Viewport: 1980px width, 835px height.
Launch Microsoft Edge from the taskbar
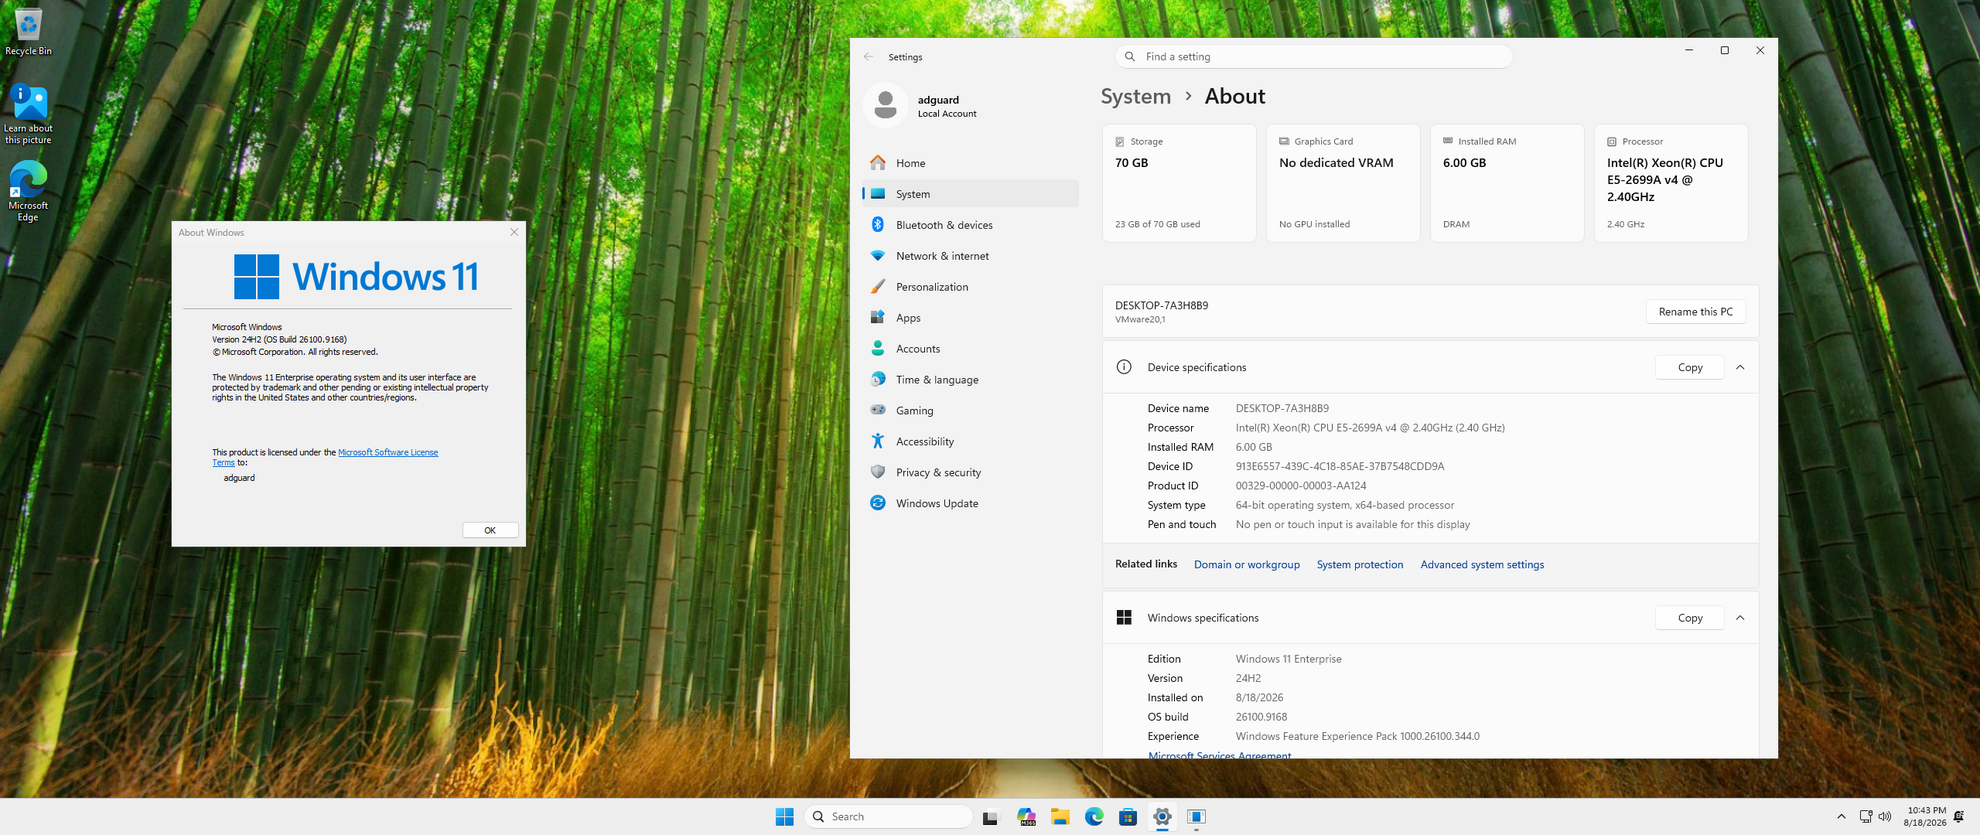tap(1094, 817)
